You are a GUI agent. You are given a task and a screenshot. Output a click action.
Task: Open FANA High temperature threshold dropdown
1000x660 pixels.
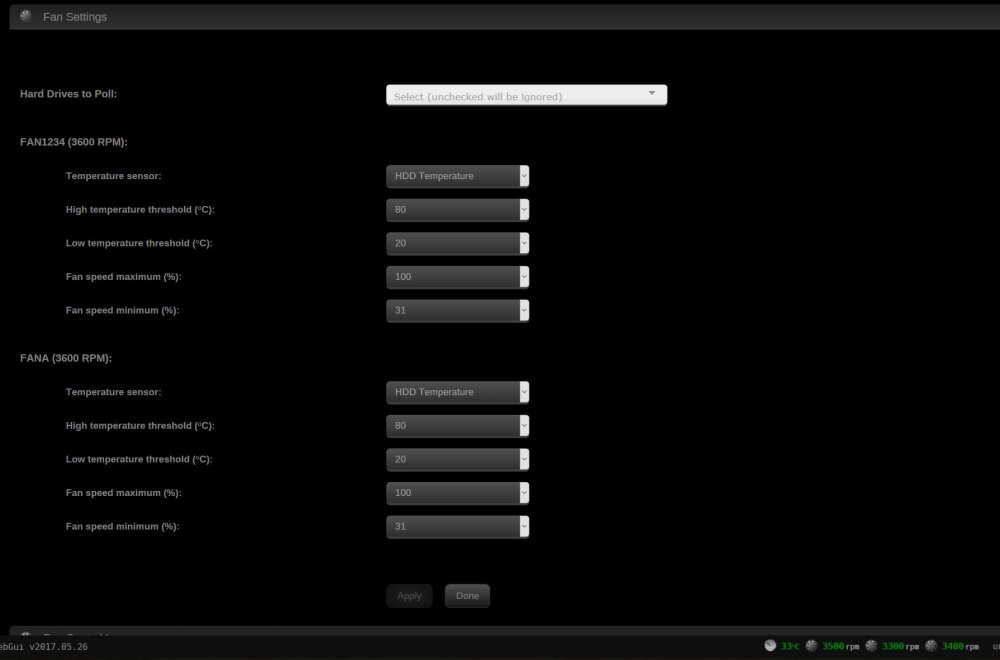point(457,426)
